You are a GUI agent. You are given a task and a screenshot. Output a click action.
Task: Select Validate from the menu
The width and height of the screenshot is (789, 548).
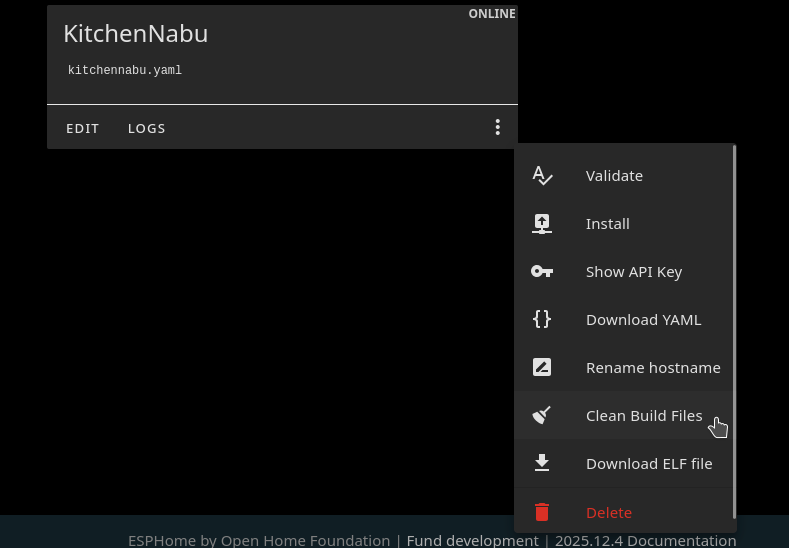614,176
